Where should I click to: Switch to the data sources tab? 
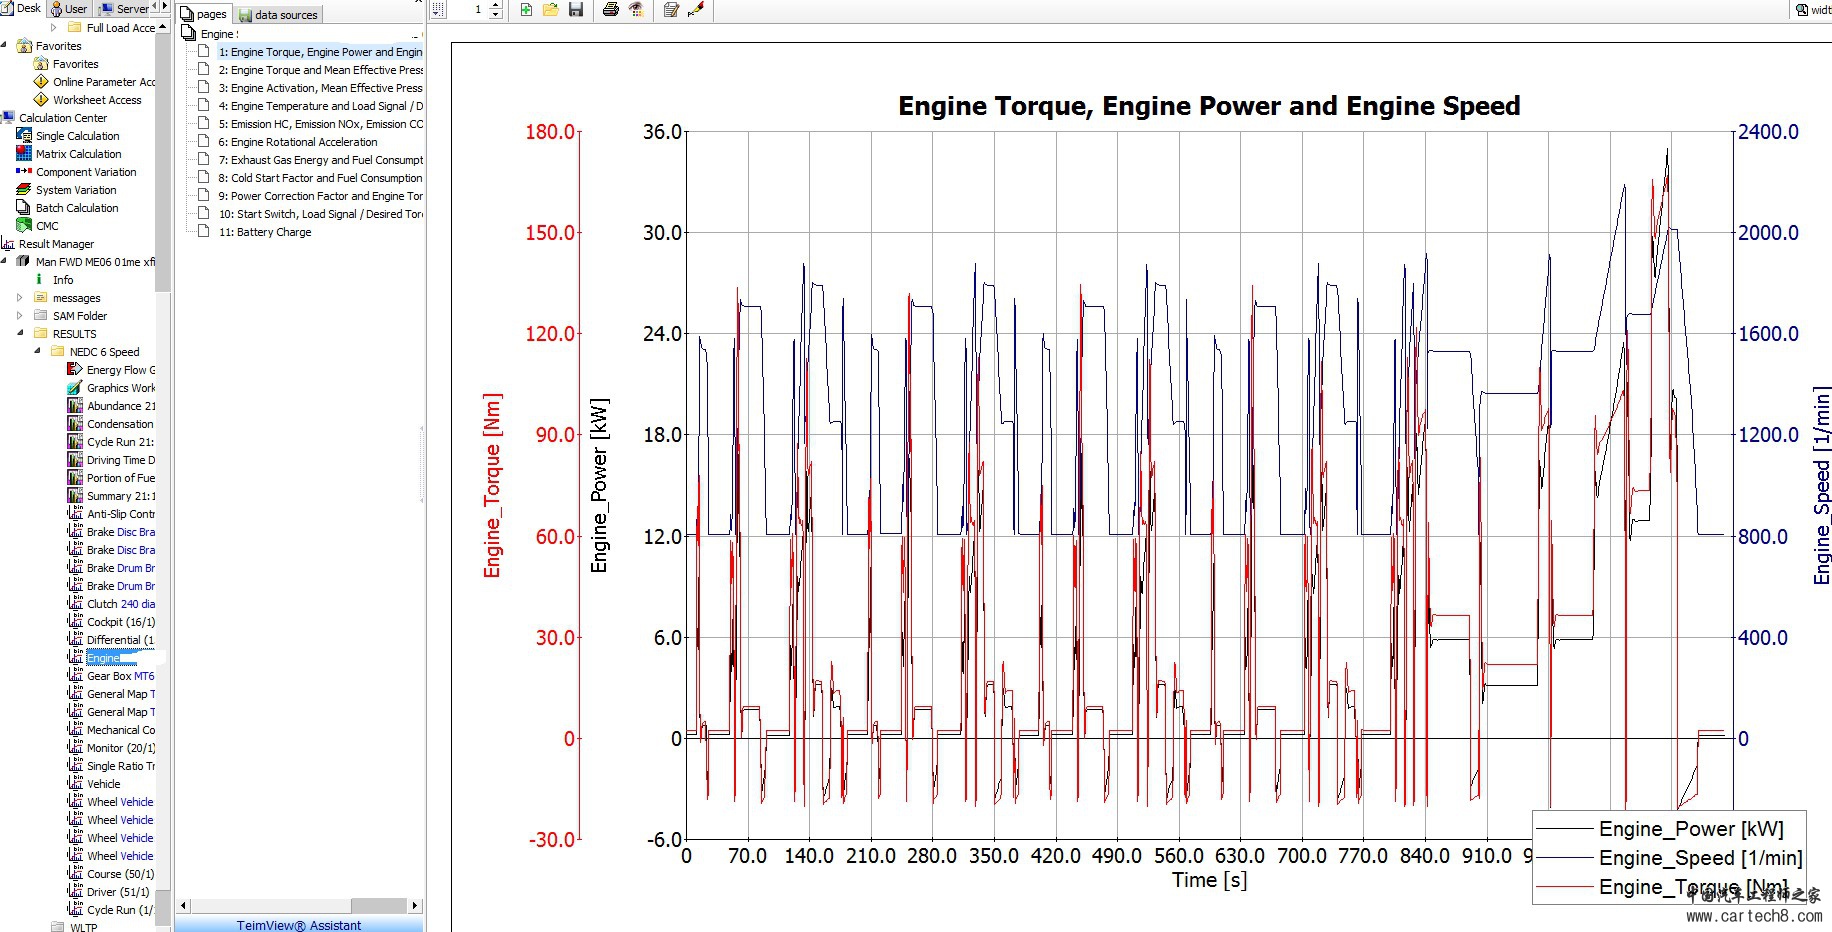coord(278,15)
